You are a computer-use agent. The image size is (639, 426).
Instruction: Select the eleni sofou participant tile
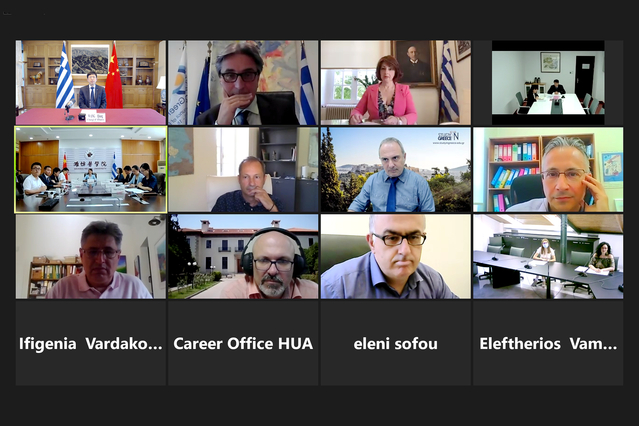396,343
